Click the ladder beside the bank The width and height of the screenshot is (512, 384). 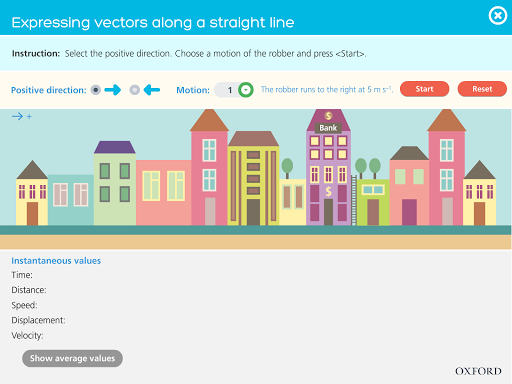click(354, 200)
